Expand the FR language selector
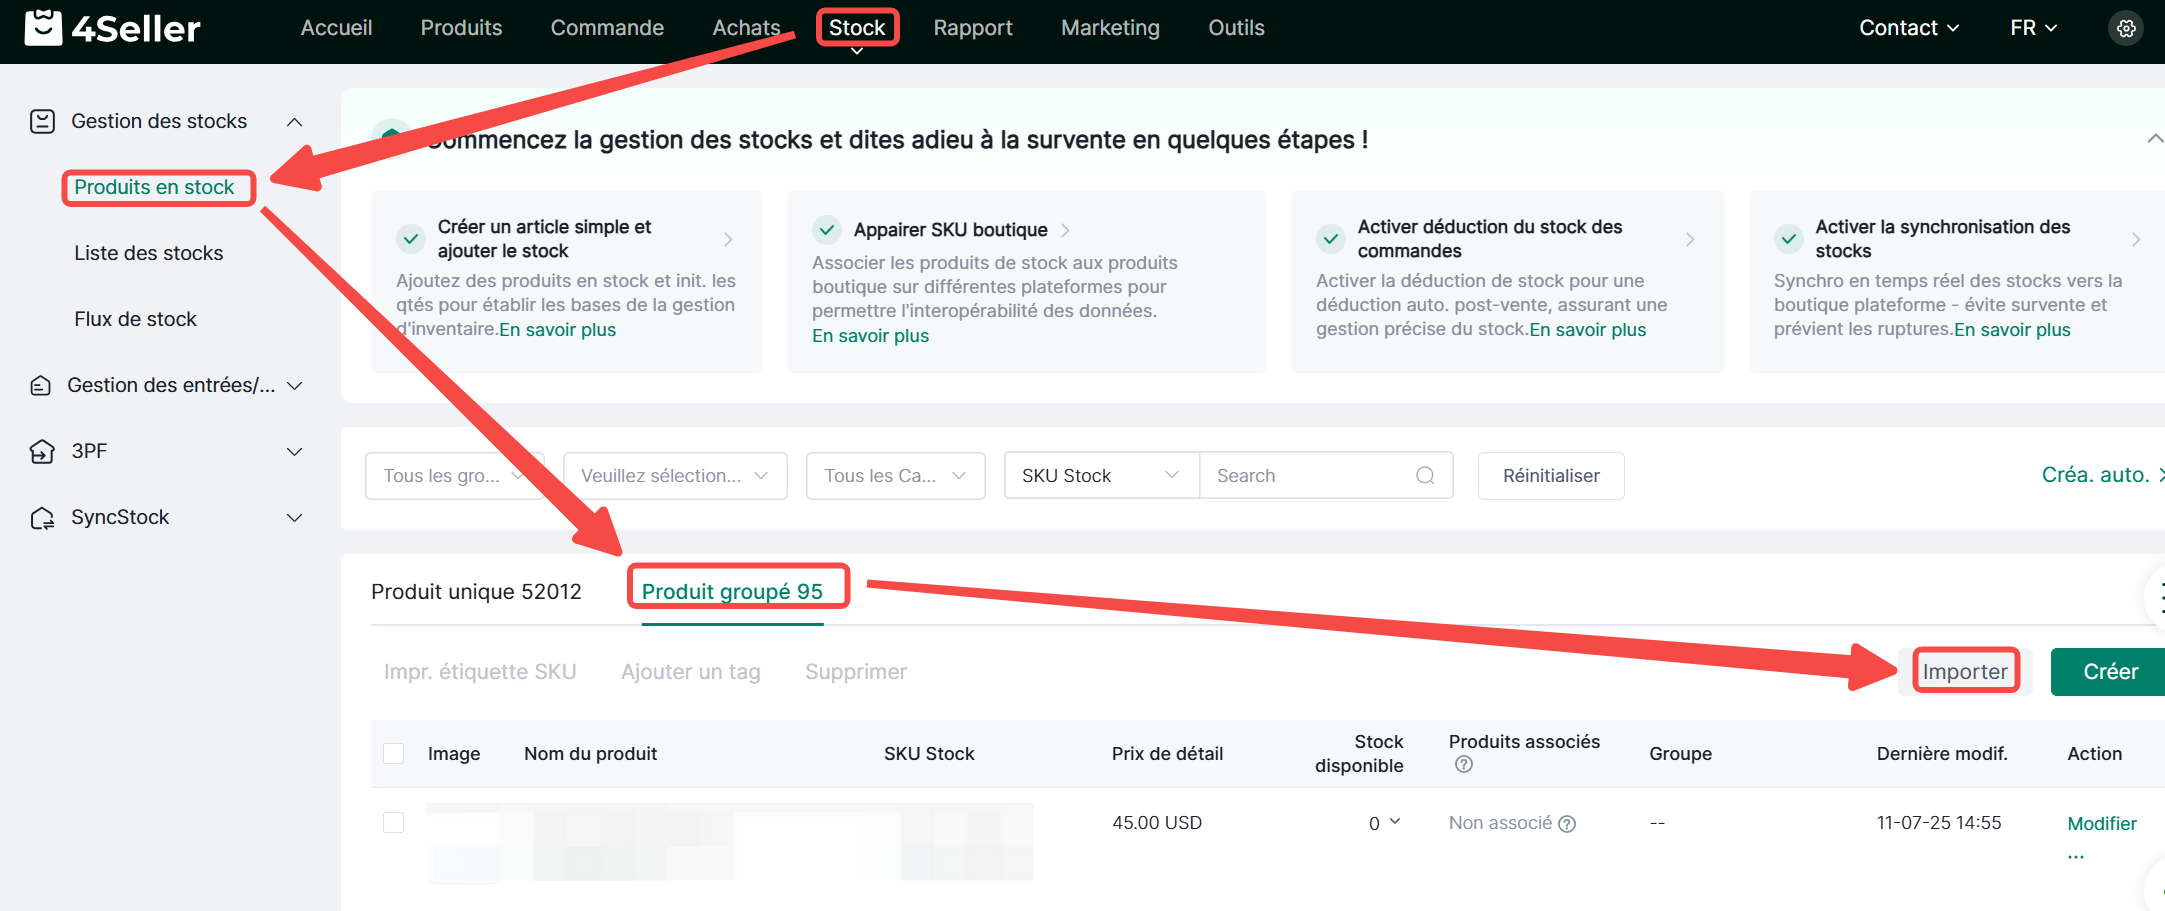 click(2033, 28)
